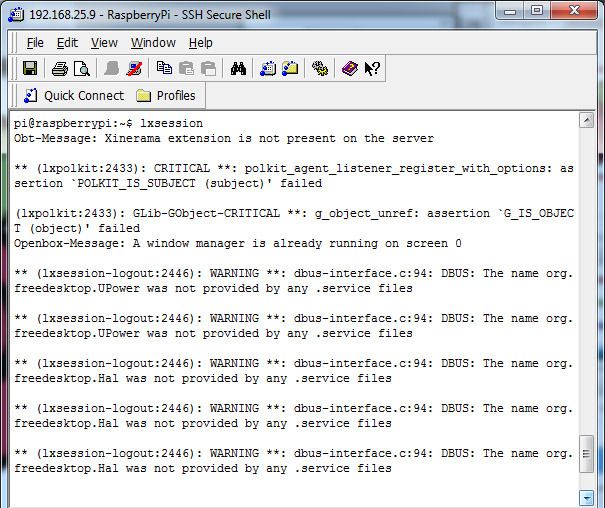This screenshot has width=605, height=508.
Task: Open the Help book icon
Action: point(350,69)
